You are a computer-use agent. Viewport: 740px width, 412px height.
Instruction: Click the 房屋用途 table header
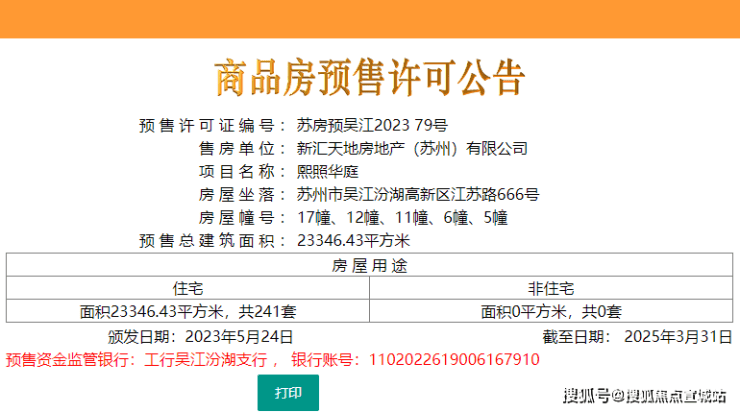coord(370,265)
